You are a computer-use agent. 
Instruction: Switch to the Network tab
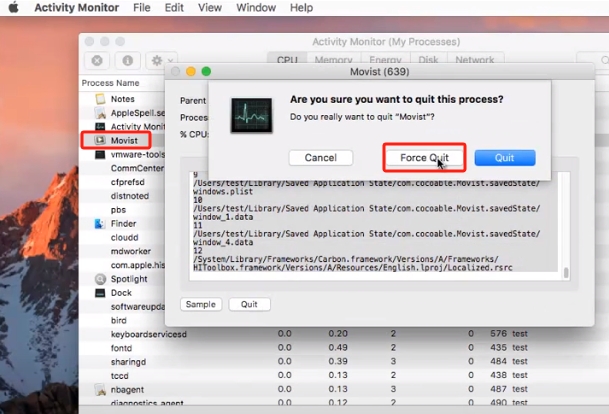(474, 60)
